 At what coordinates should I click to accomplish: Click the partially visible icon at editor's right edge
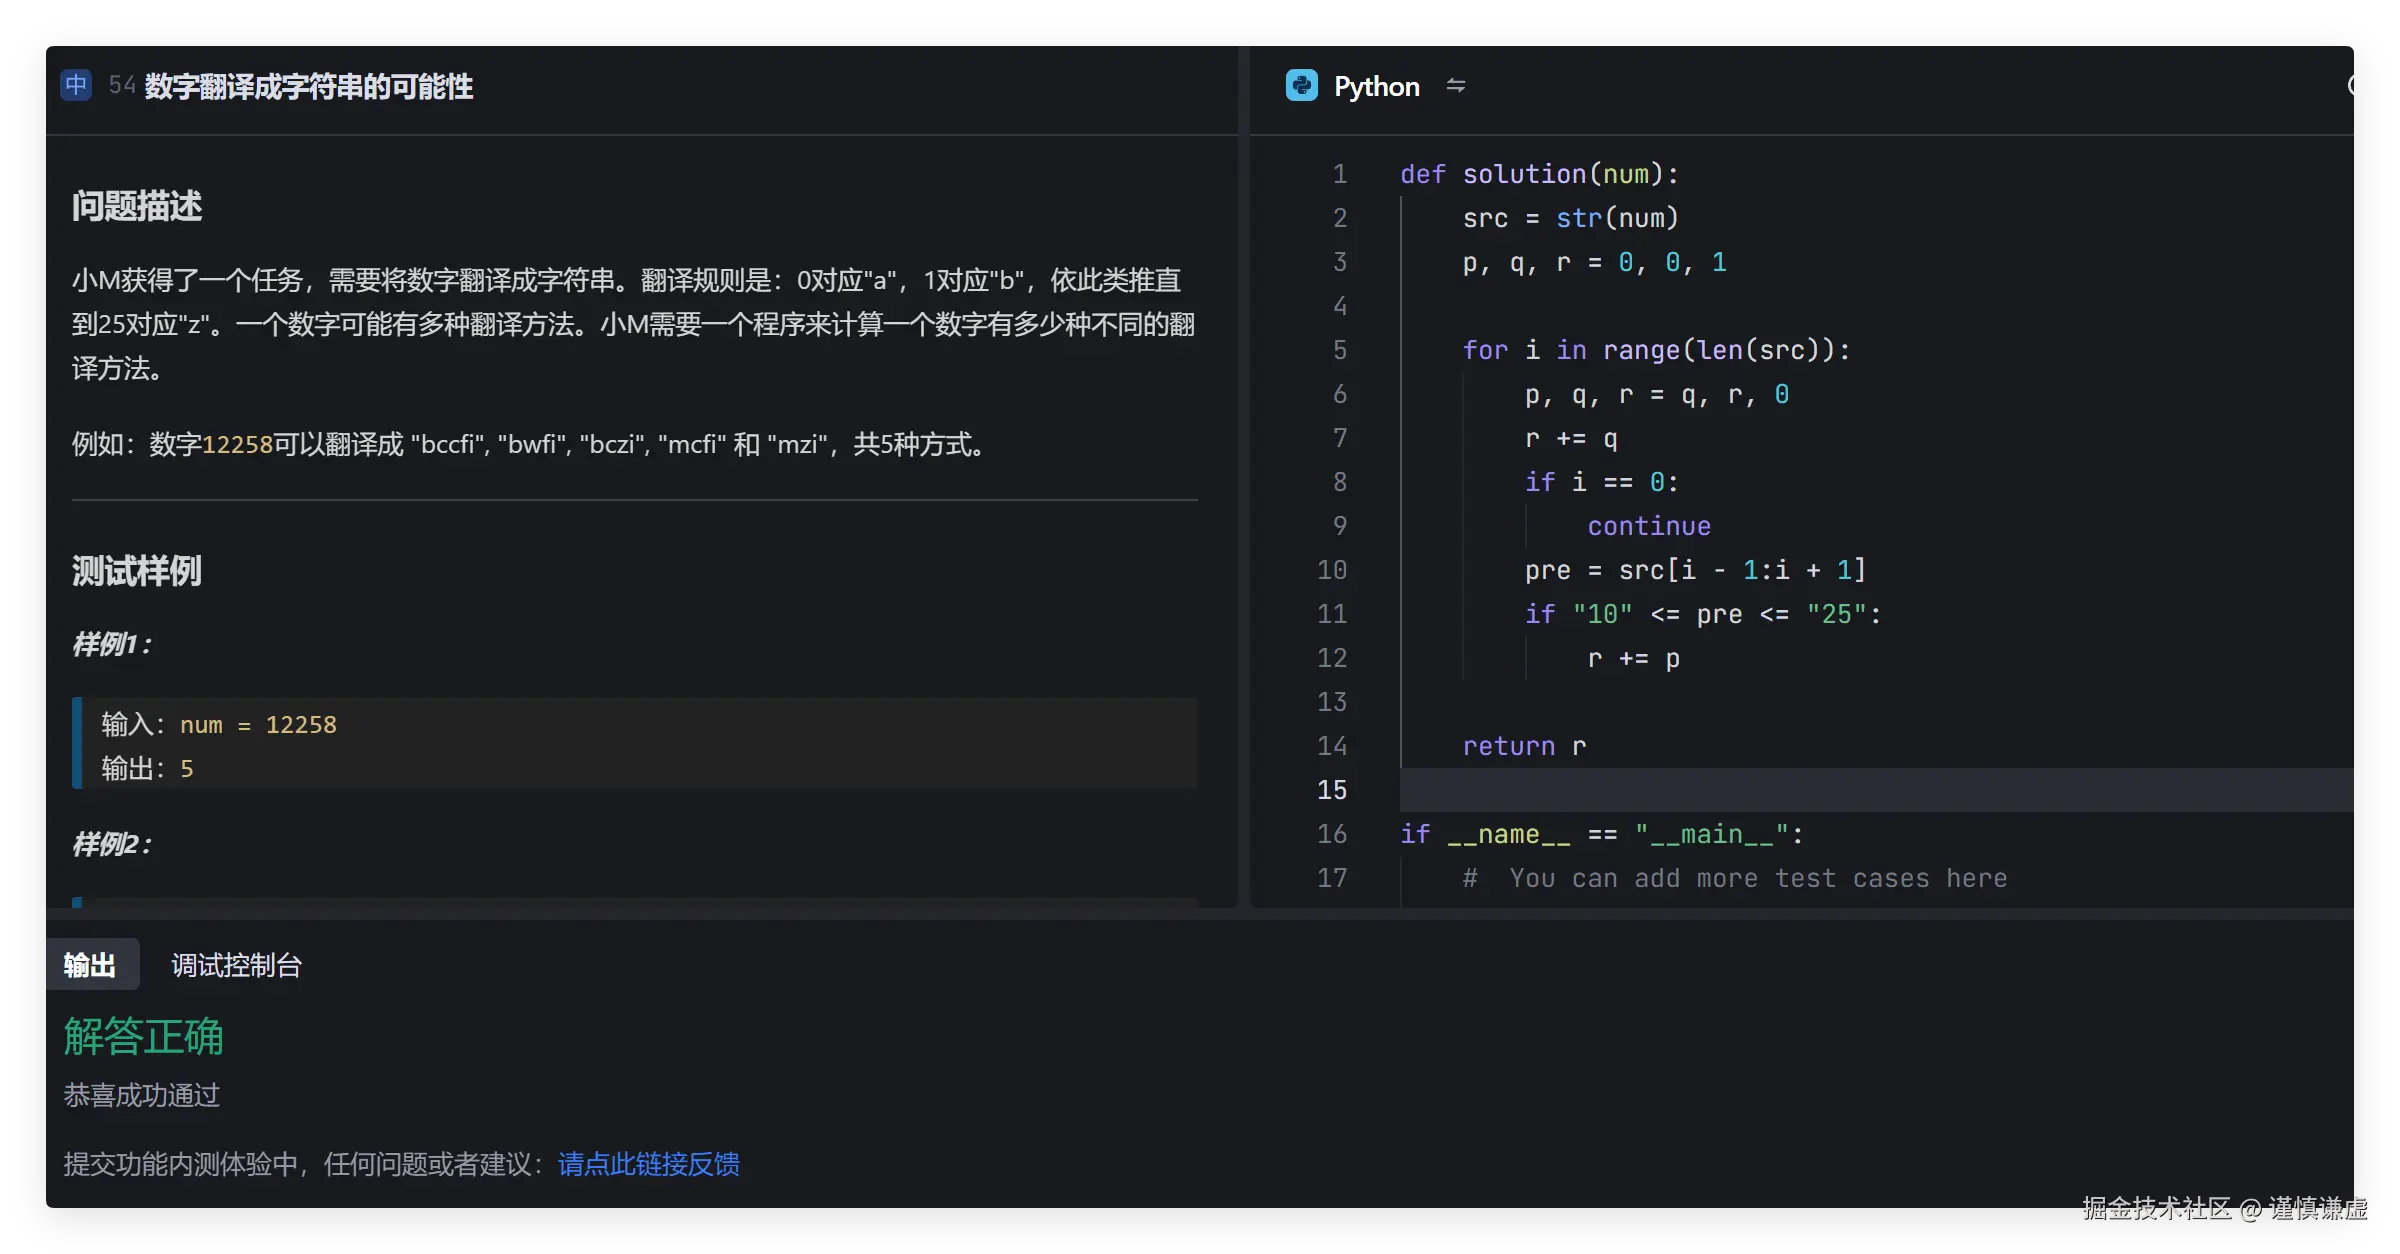[x=2349, y=86]
